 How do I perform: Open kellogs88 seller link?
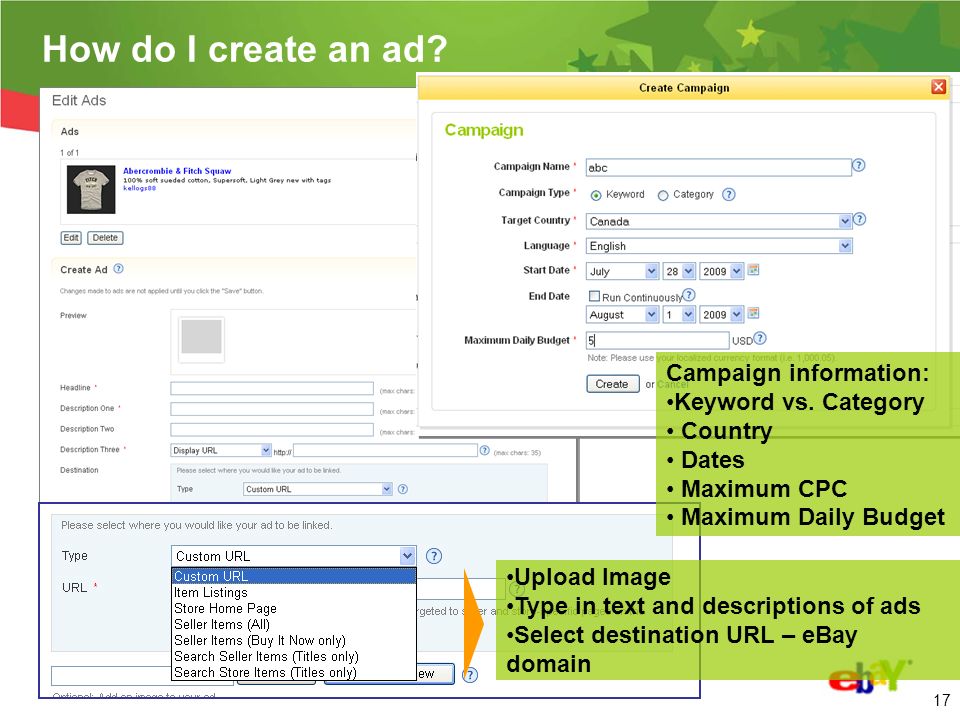pyautogui.click(x=140, y=188)
